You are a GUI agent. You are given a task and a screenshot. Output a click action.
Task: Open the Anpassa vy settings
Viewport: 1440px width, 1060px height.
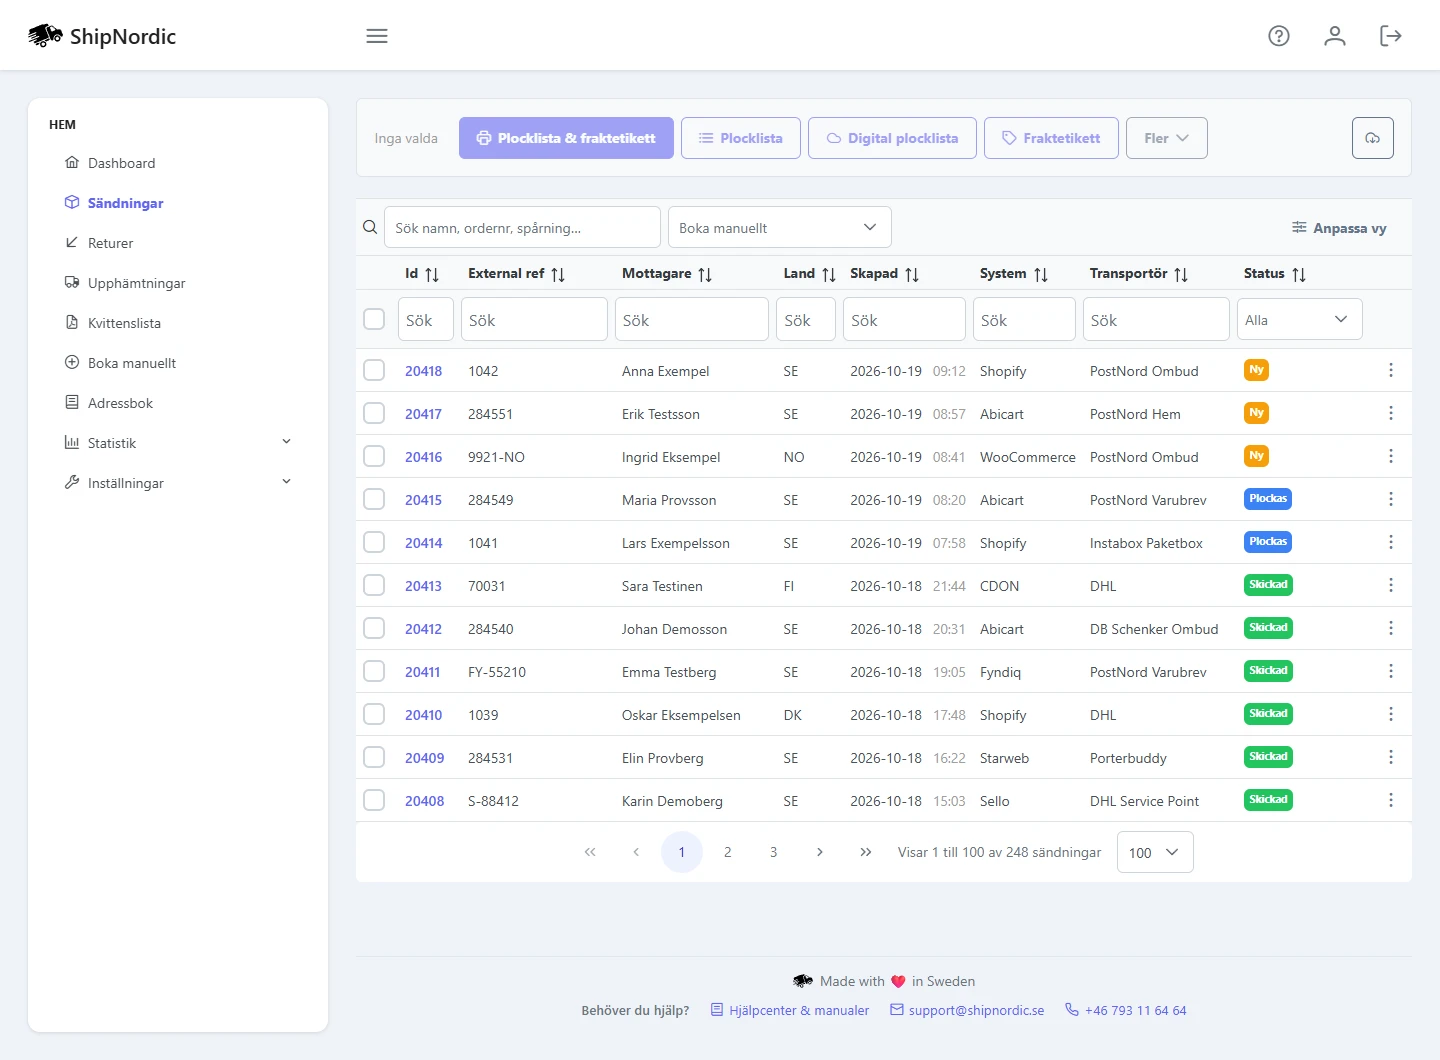pos(1339,228)
